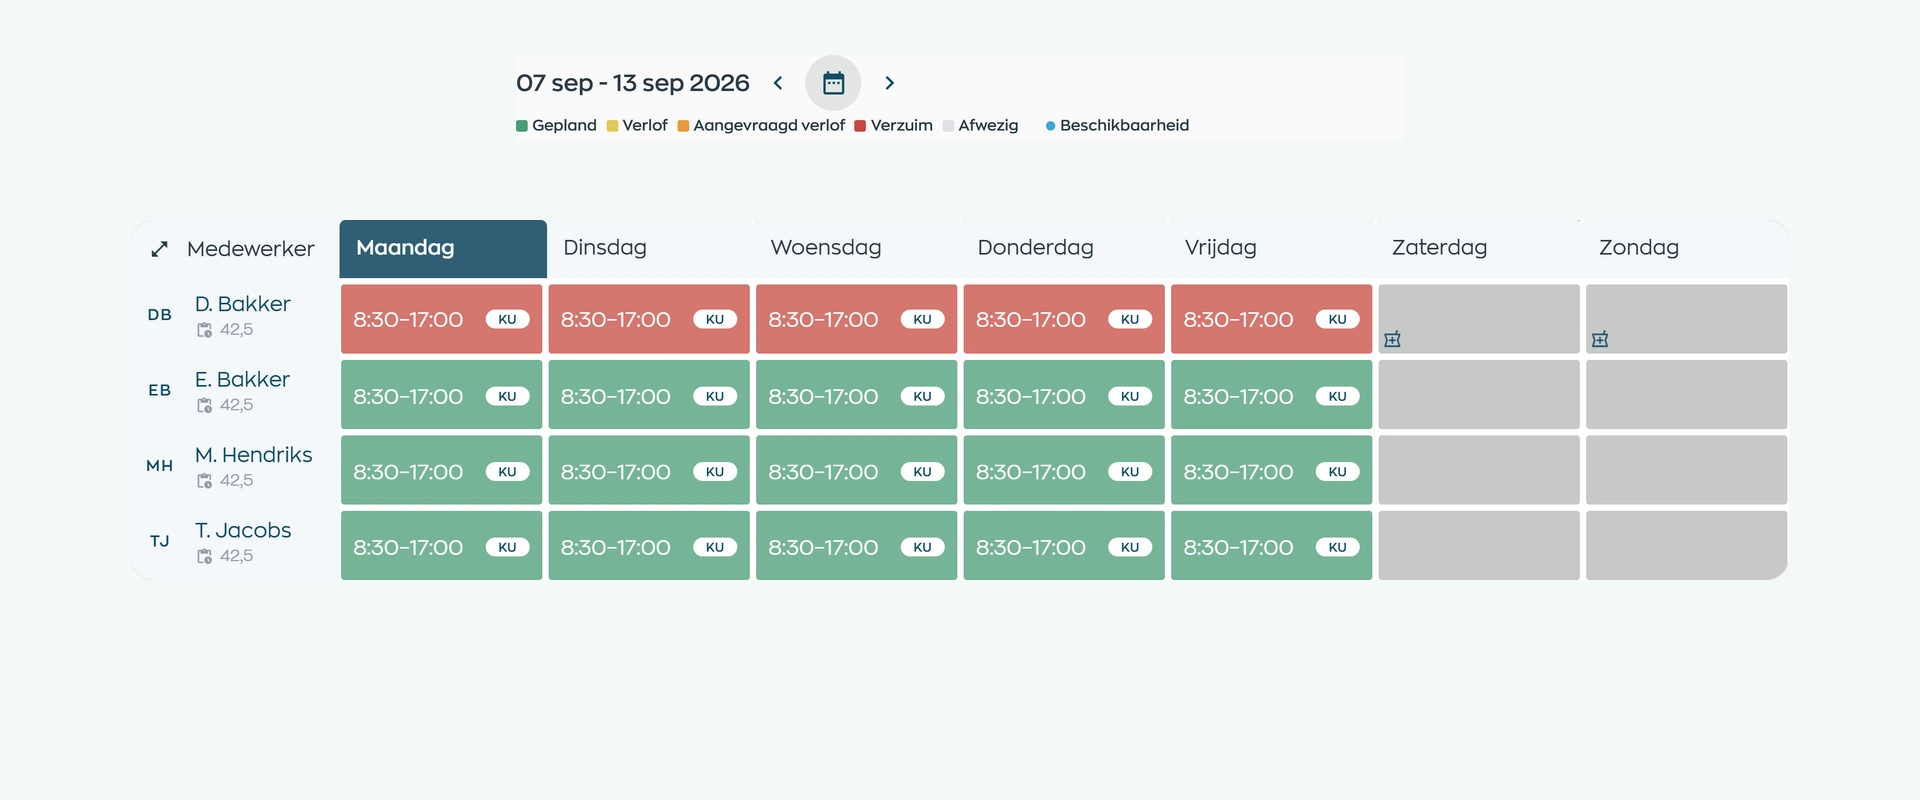The height and width of the screenshot is (800, 1920).
Task: Click contract hours icon under E. Bakker
Action: pyautogui.click(x=204, y=405)
